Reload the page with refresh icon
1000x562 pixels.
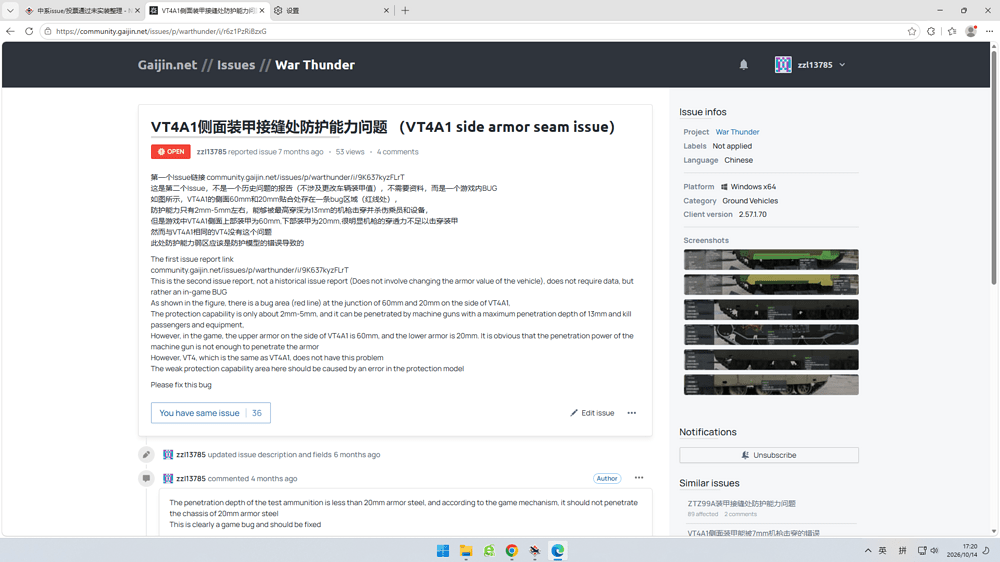pyautogui.click(x=29, y=31)
